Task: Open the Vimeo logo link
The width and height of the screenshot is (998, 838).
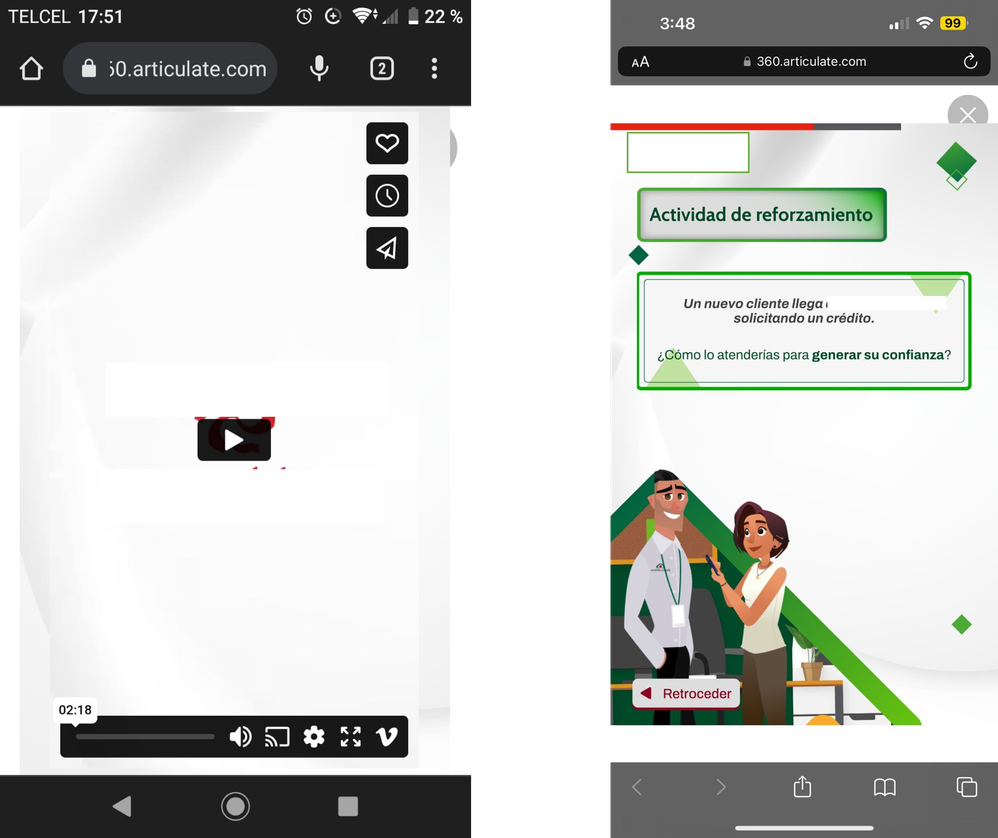Action: [x=387, y=737]
